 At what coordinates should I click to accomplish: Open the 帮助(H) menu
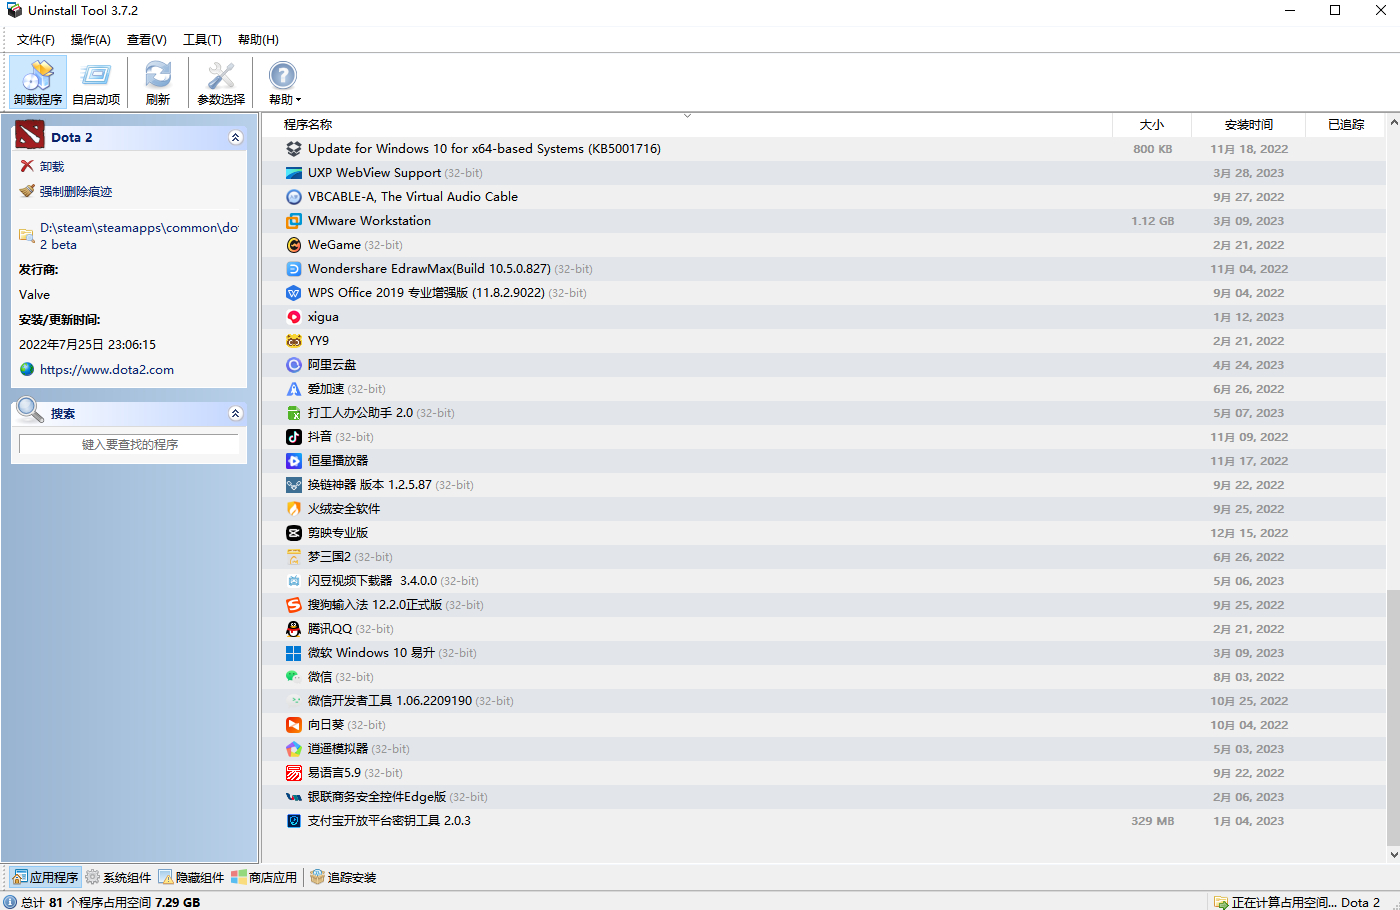258,40
